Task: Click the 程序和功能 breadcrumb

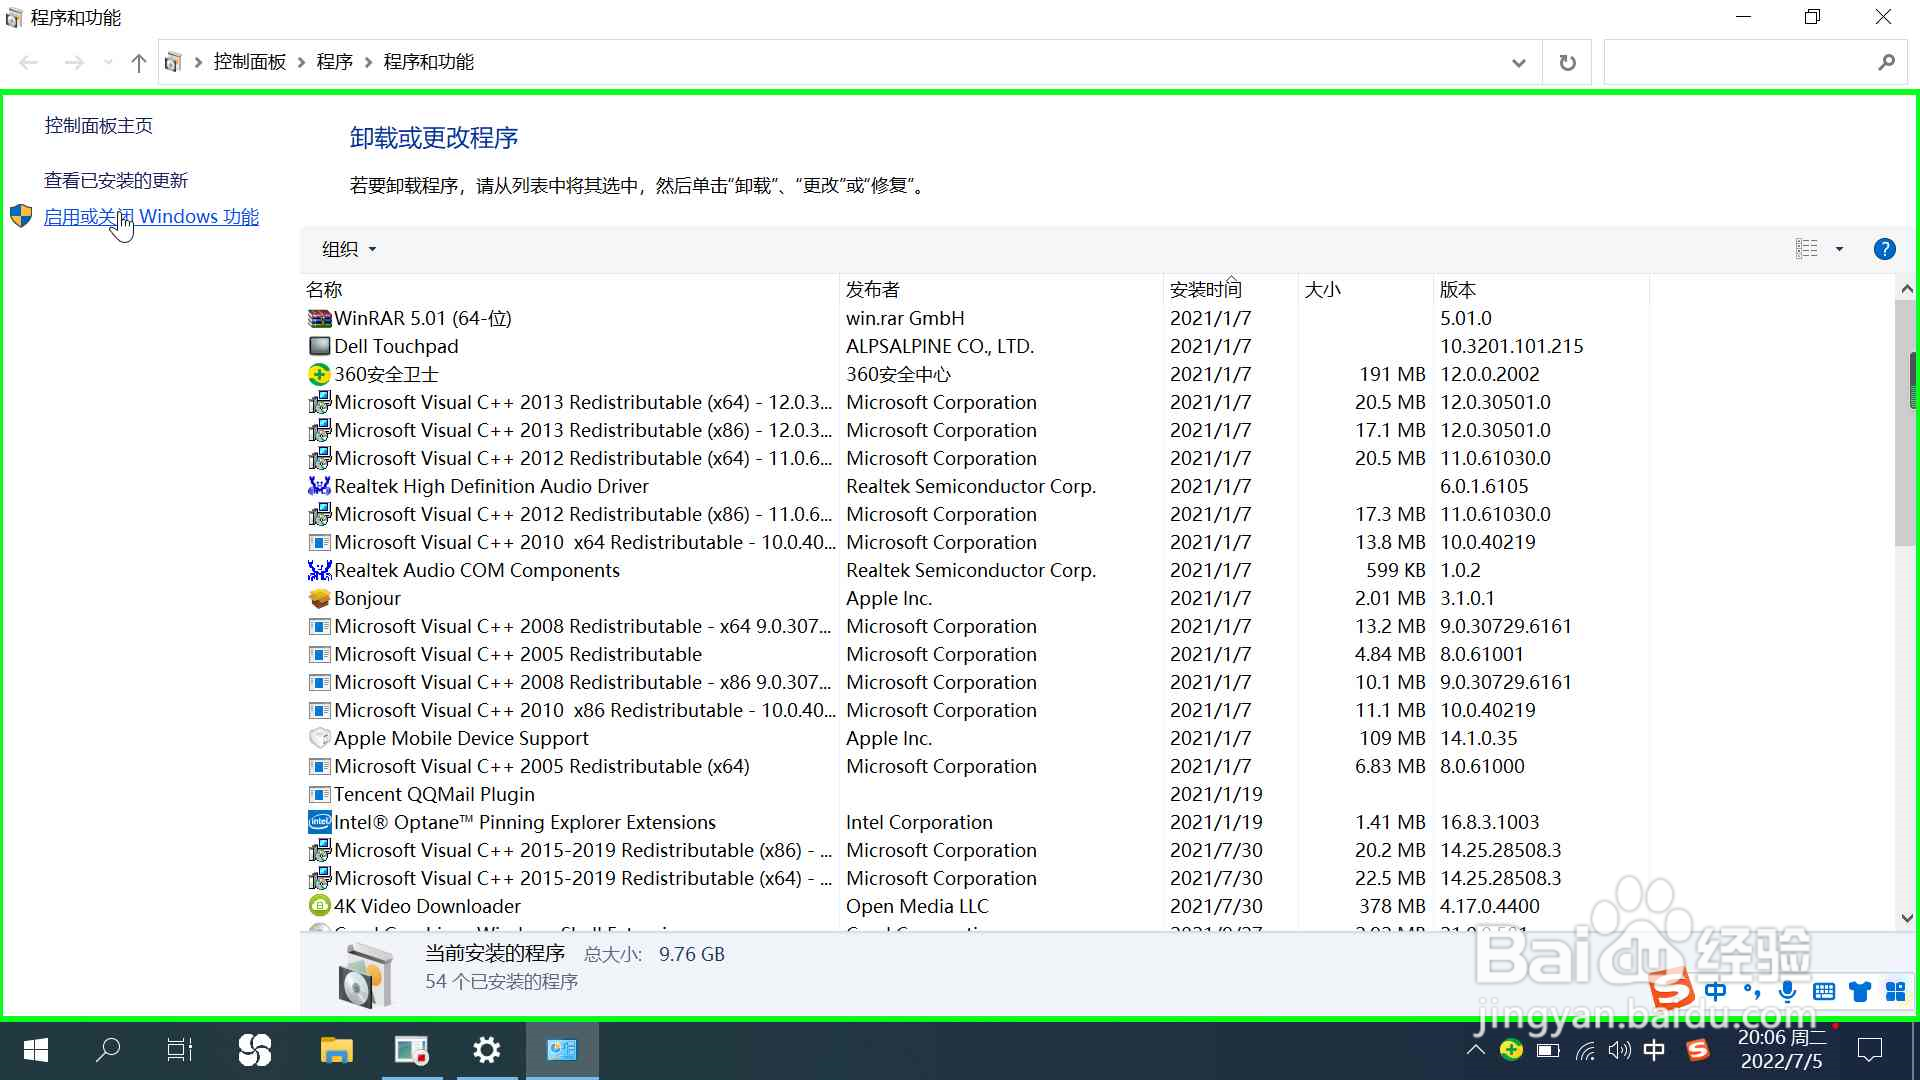Action: click(429, 62)
